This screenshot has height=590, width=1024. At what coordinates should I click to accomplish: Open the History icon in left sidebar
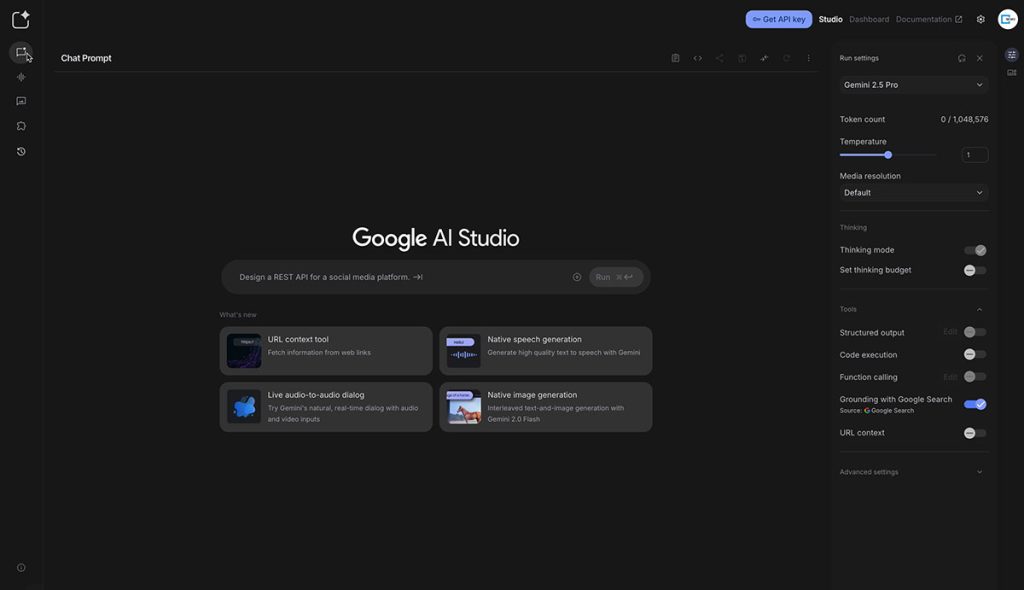click(21, 151)
